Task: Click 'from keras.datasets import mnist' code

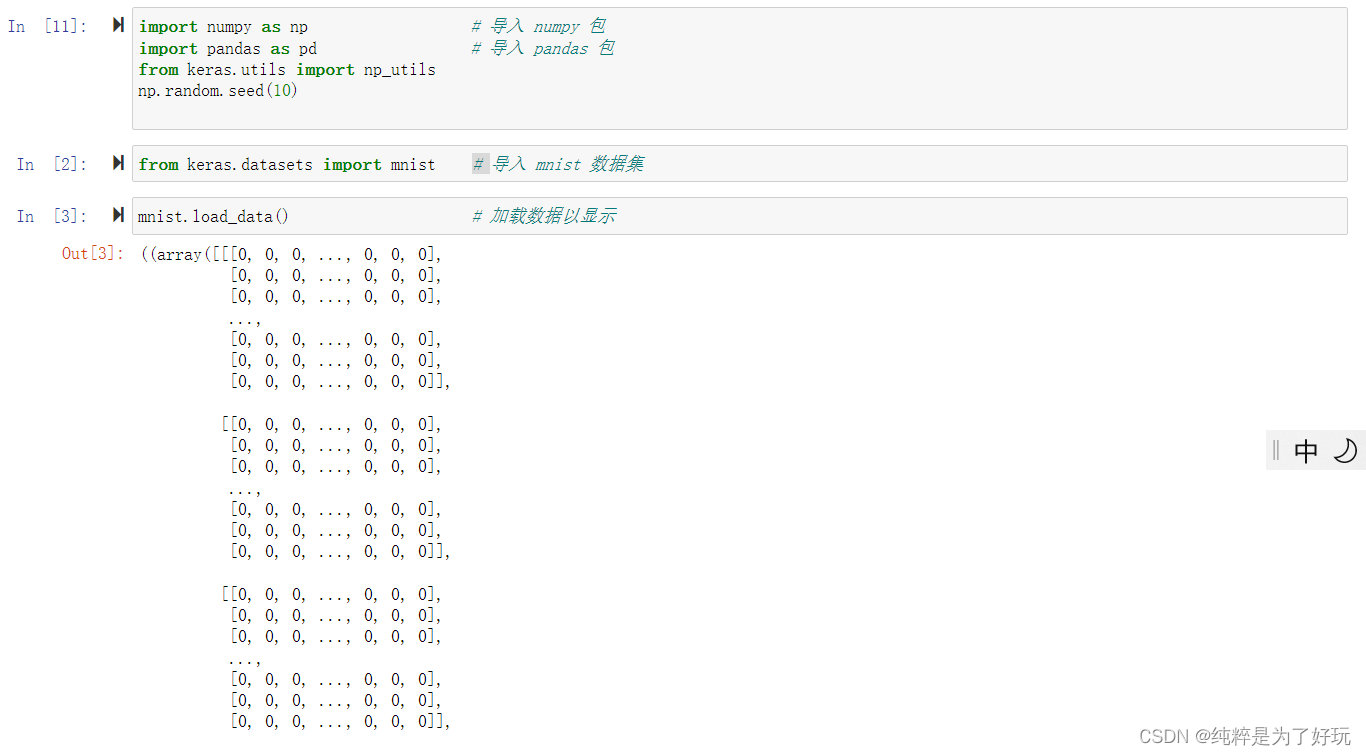Action: [287, 164]
